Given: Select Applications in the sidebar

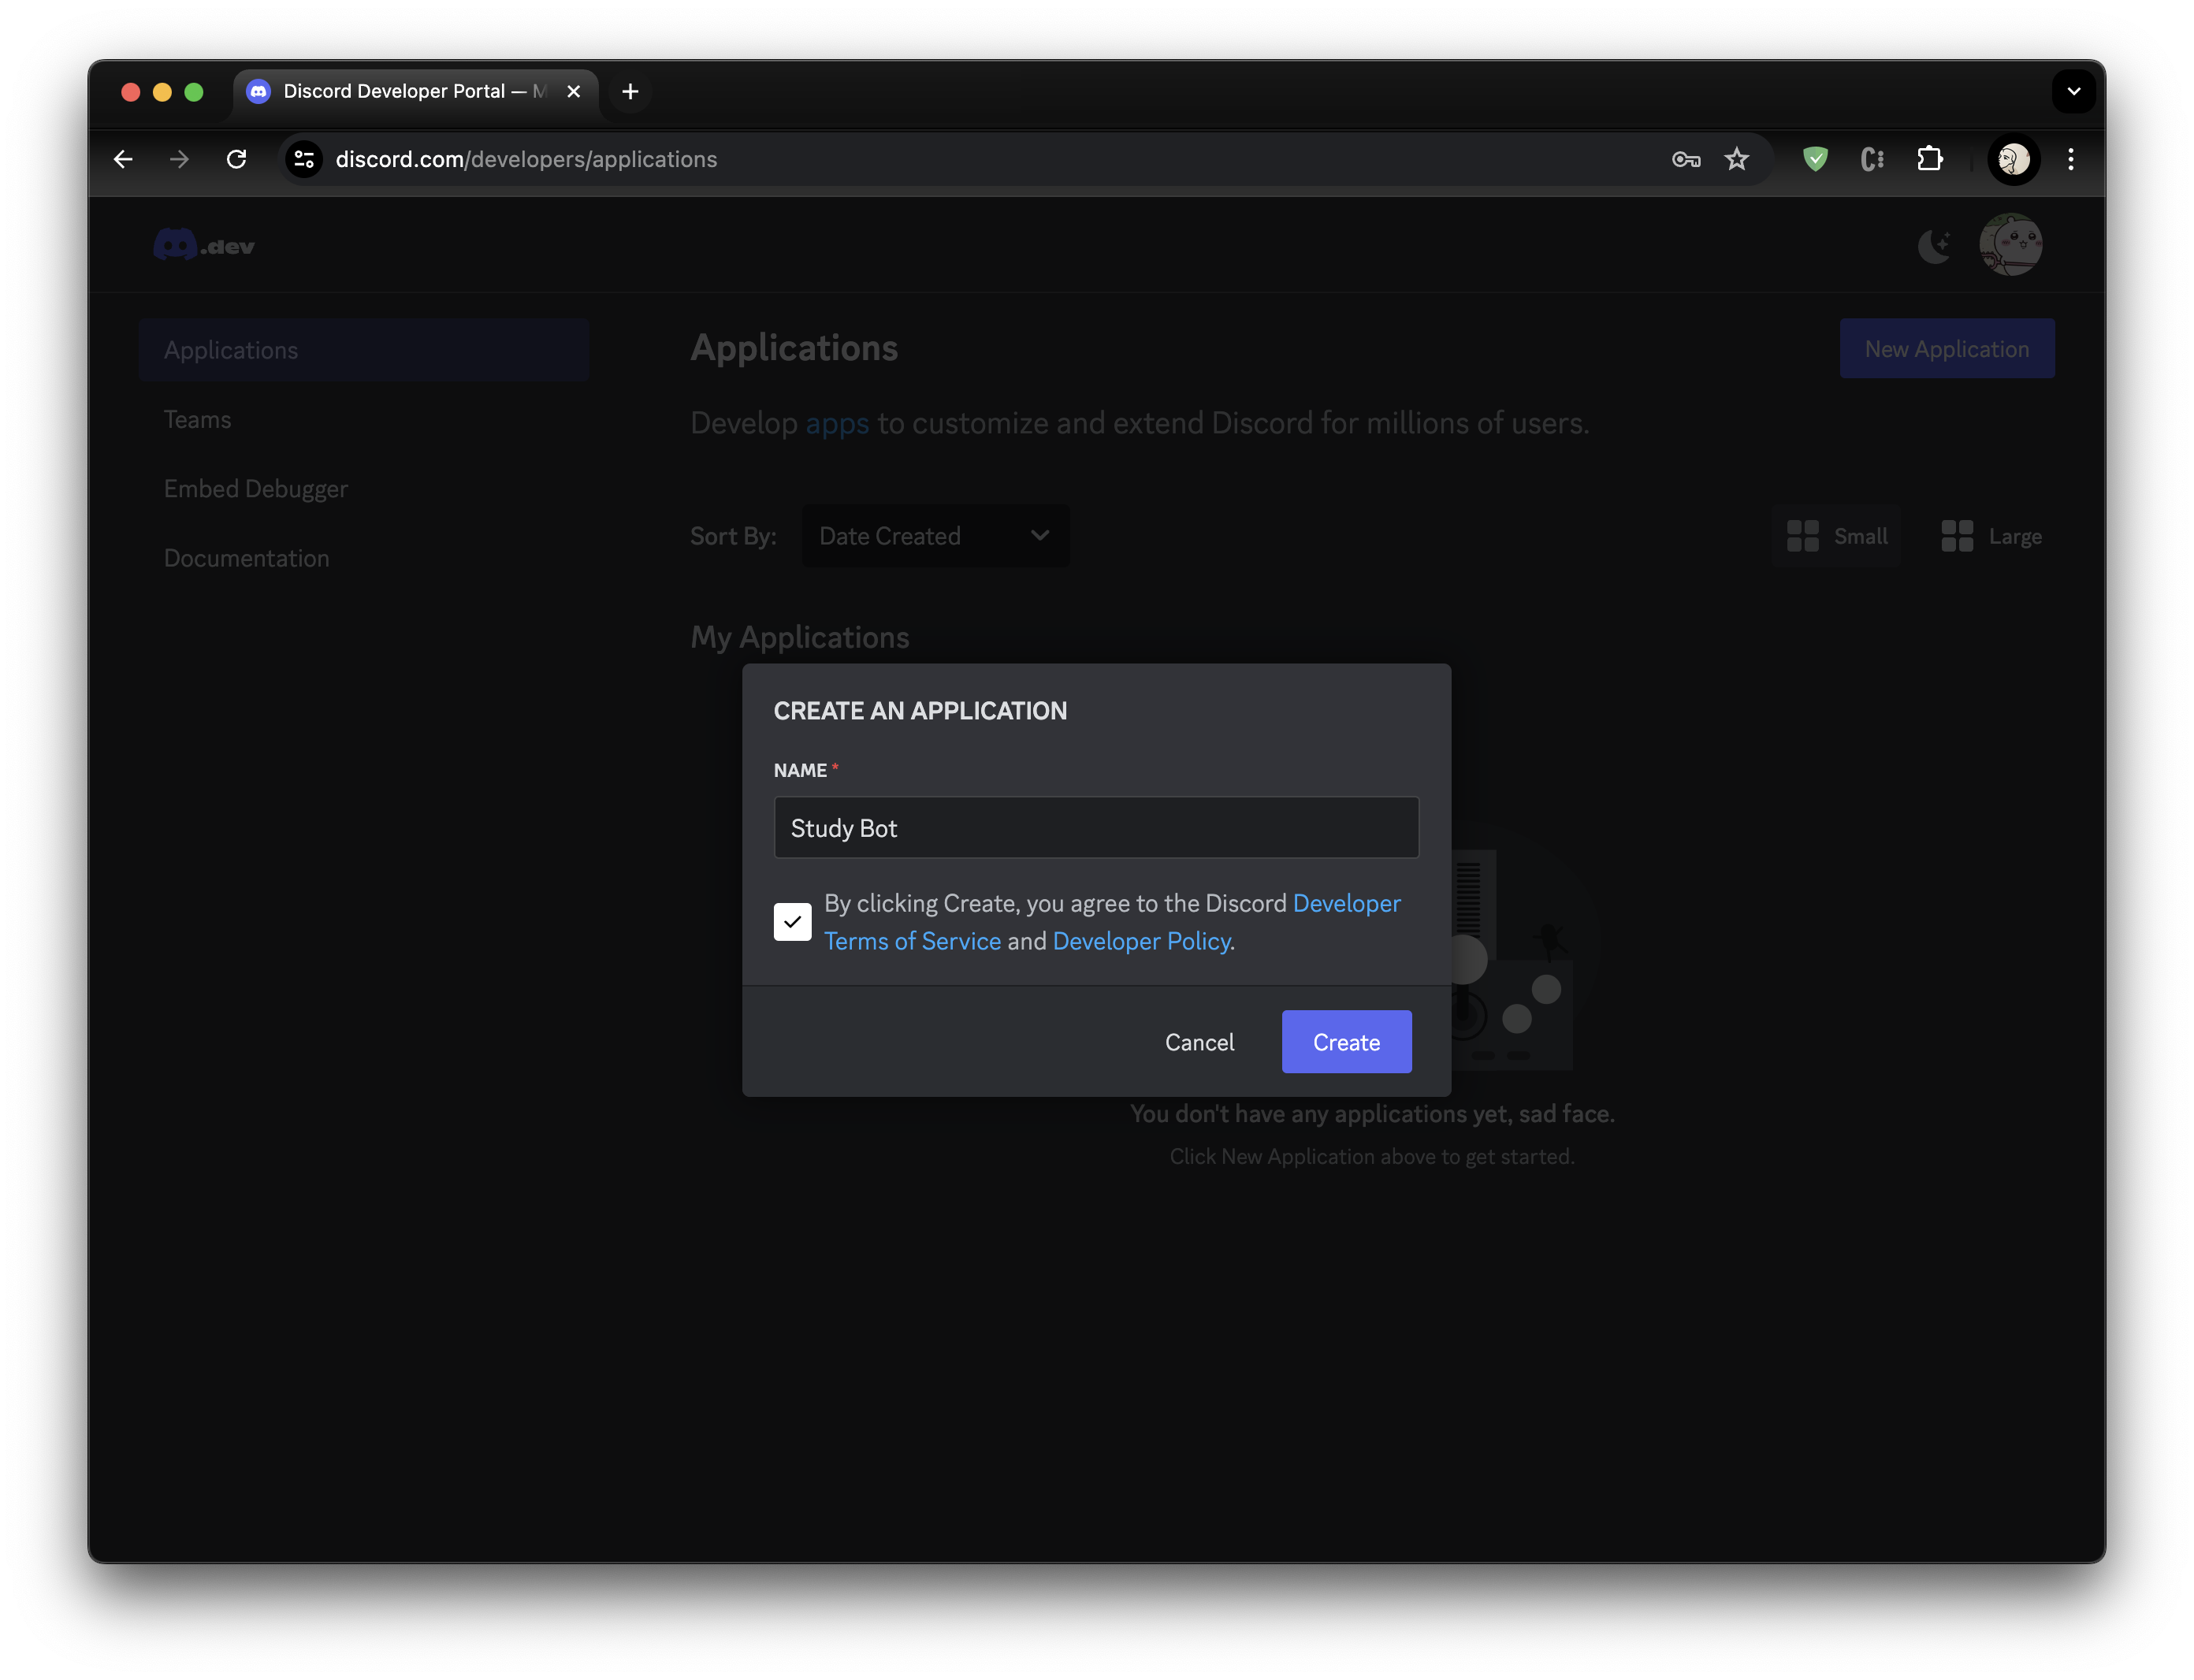Looking at the screenshot, I should (364, 350).
